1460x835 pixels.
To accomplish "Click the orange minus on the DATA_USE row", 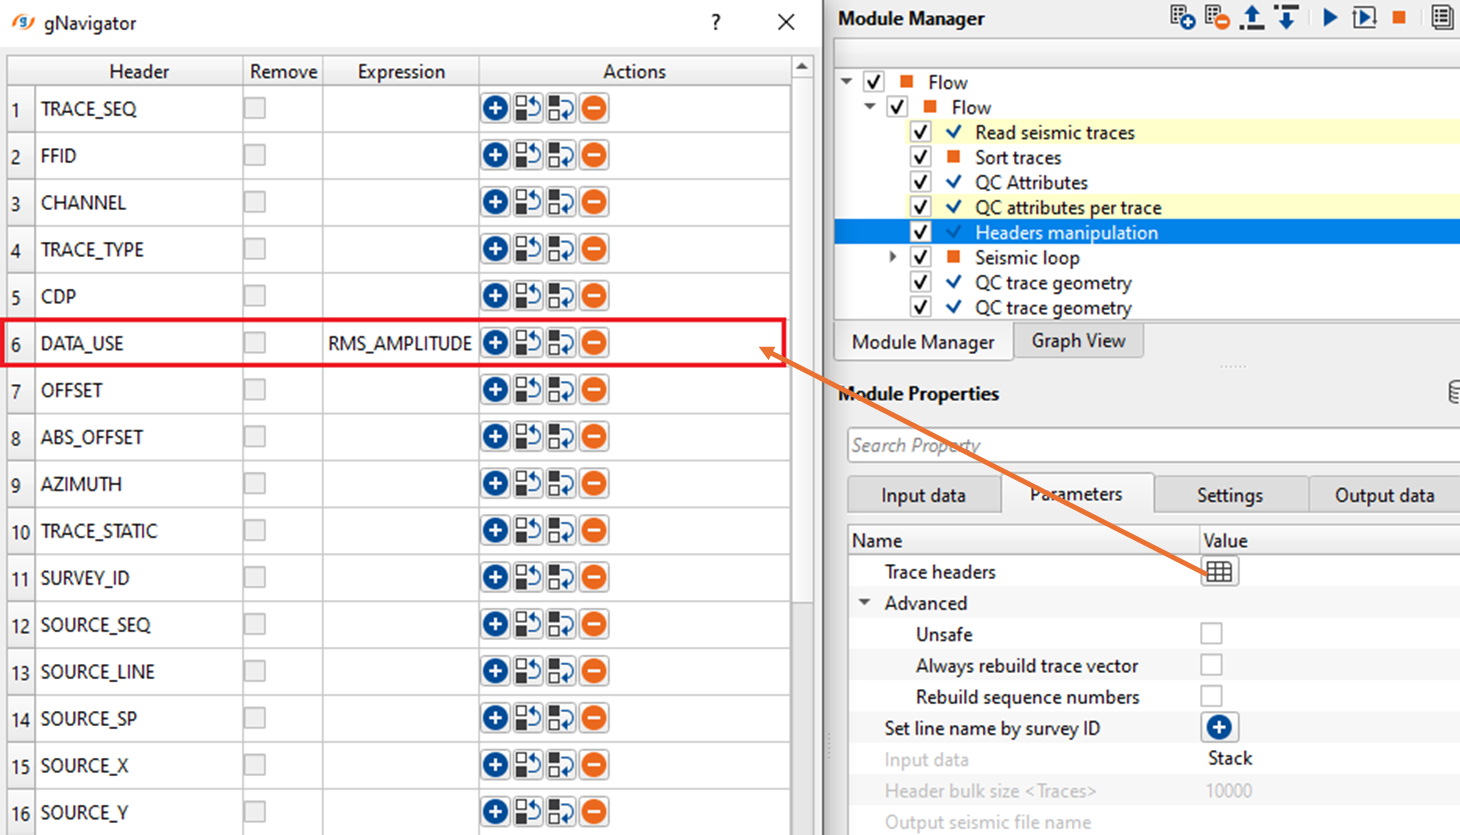I will (594, 343).
